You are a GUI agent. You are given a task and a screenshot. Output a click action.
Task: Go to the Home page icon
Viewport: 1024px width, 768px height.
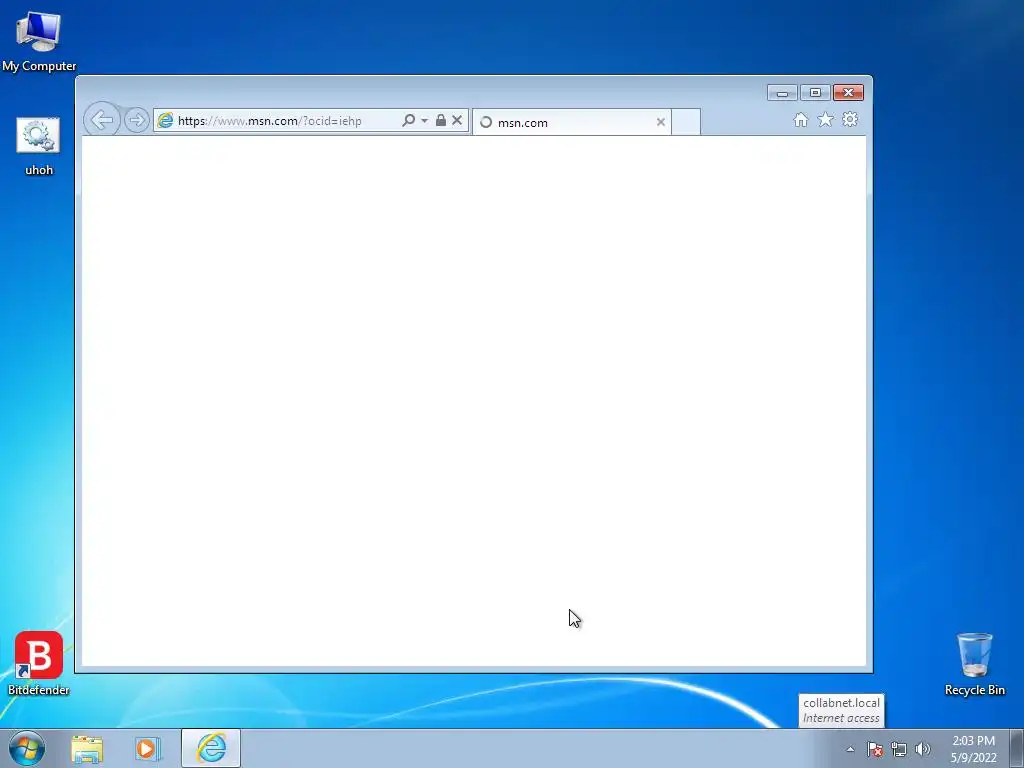pos(801,120)
